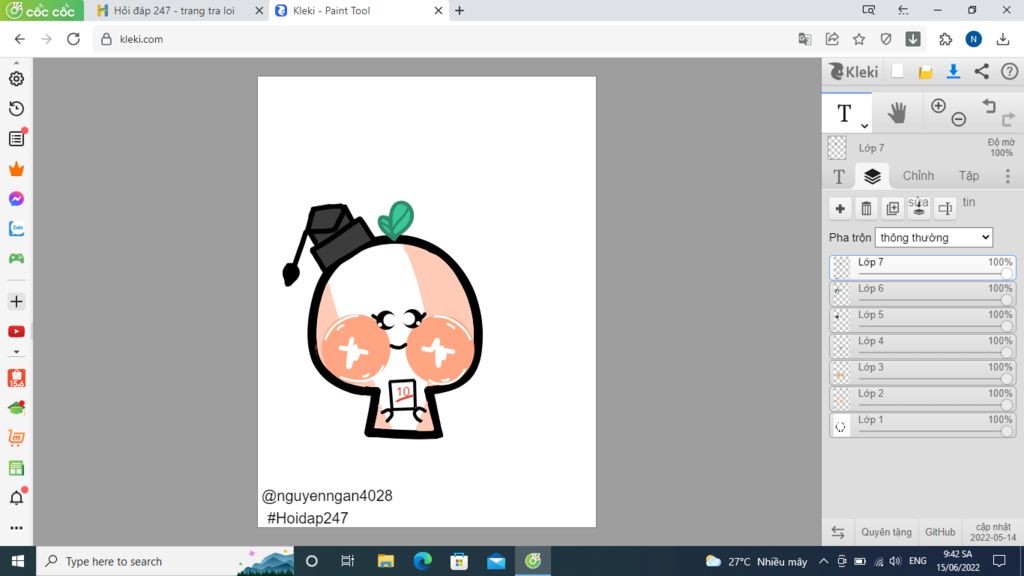
Task: Click the Windows taskbar search box
Action: click(165, 561)
